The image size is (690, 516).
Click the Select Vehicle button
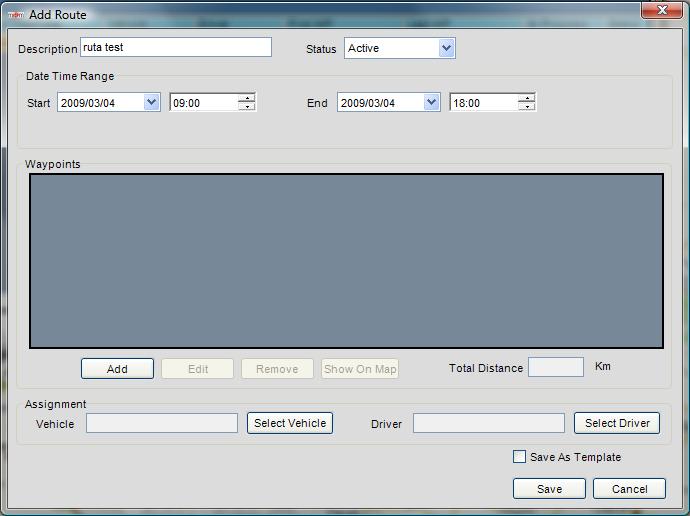pyautogui.click(x=290, y=423)
